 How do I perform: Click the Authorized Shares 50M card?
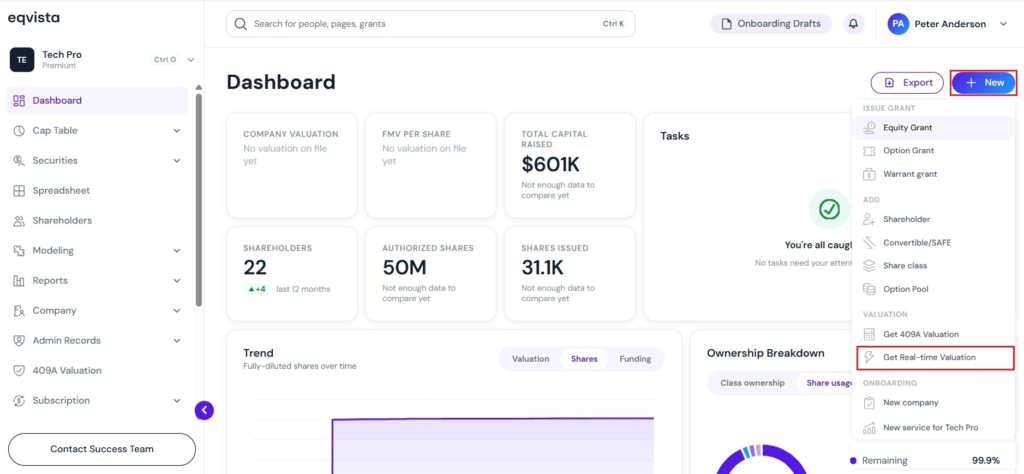pyautogui.click(x=430, y=274)
